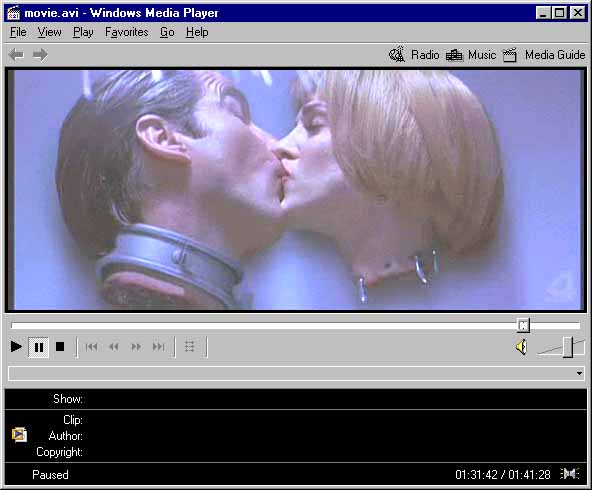592x490 pixels.
Task: Click the Skip Forward to next track icon
Action: 159,347
